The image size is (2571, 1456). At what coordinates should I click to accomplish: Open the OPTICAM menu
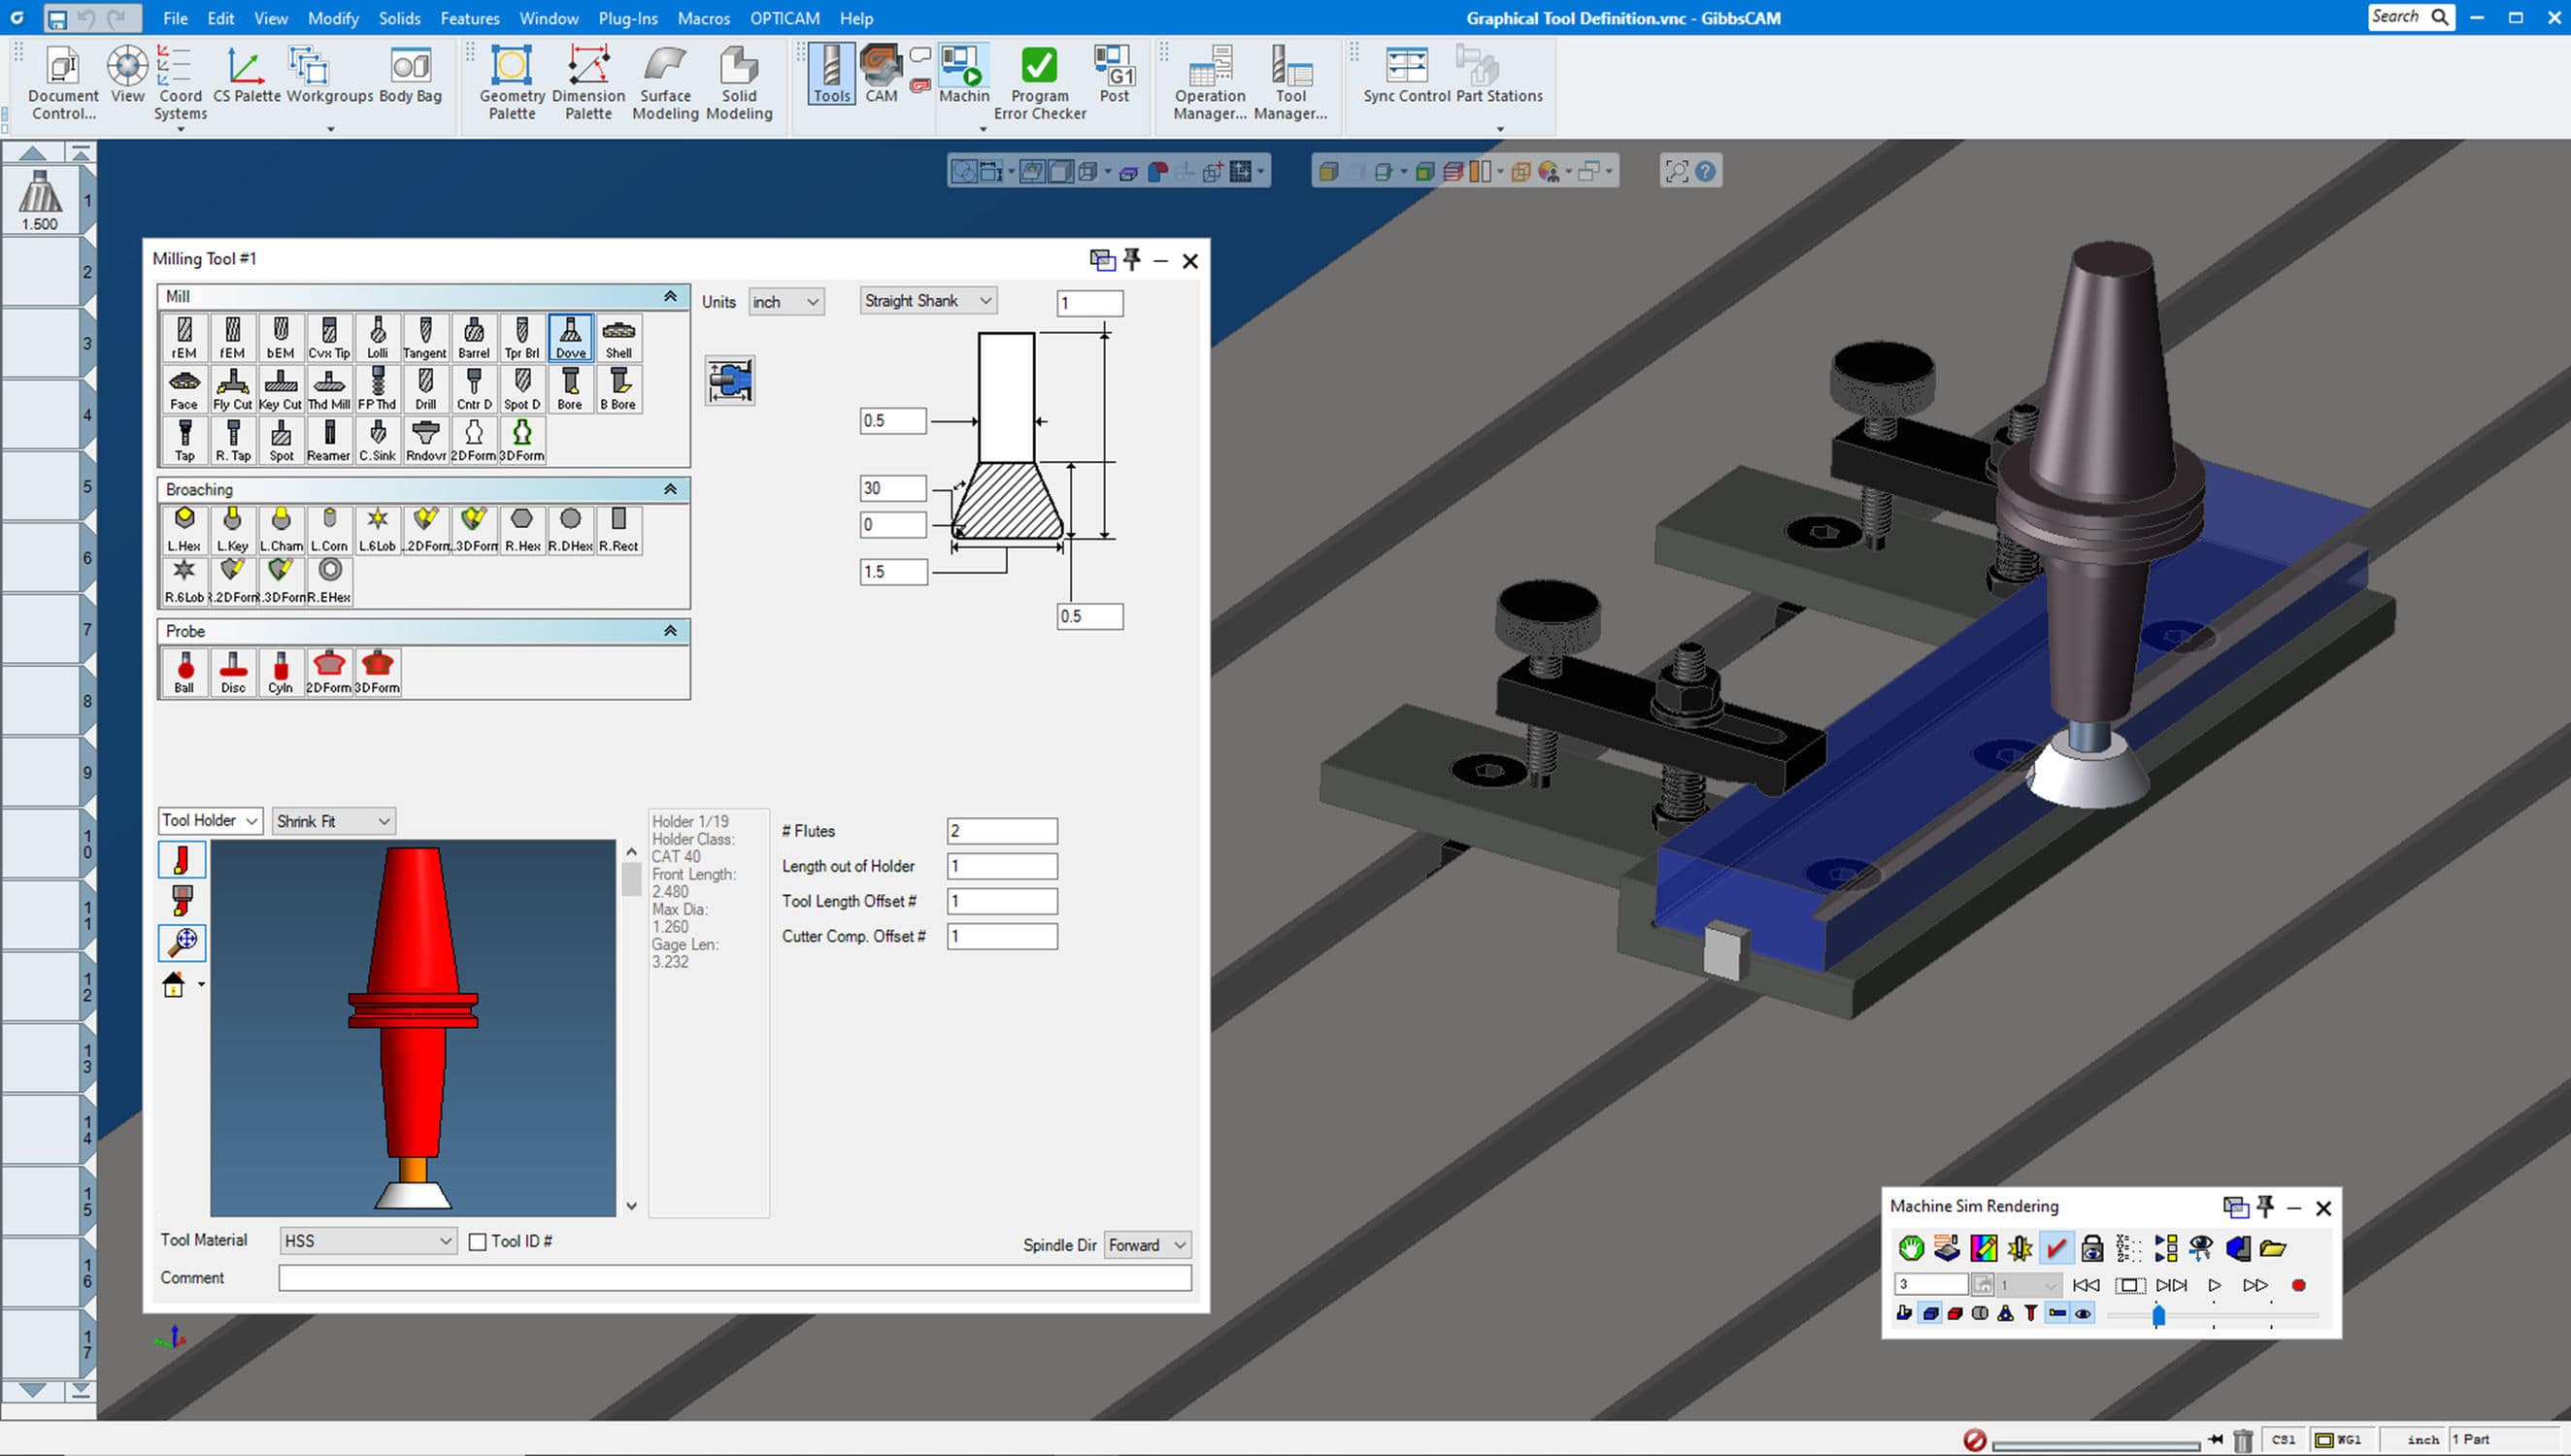pyautogui.click(x=784, y=18)
